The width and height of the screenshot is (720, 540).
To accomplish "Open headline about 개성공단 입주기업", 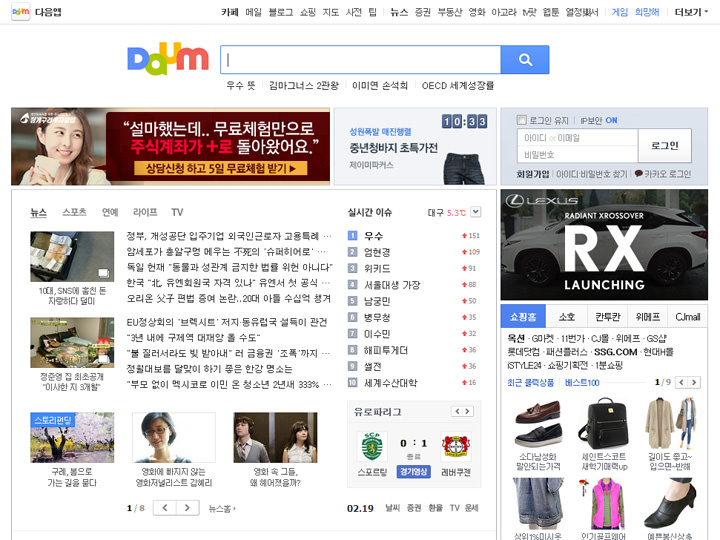I will [229, 236].
